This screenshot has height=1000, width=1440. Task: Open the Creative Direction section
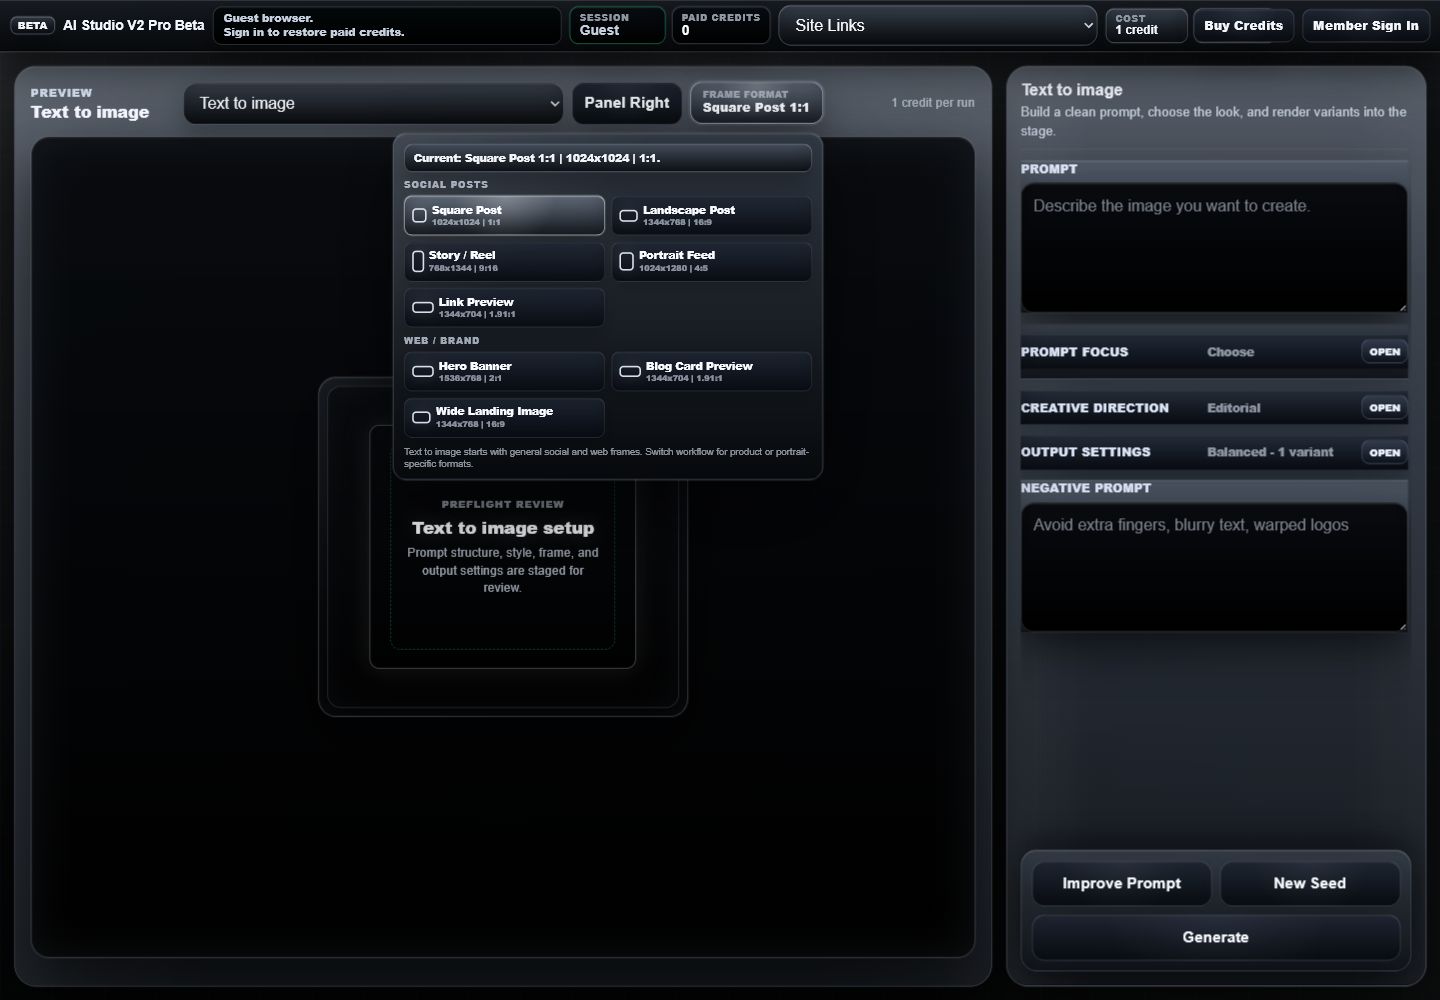(1384, 408)
